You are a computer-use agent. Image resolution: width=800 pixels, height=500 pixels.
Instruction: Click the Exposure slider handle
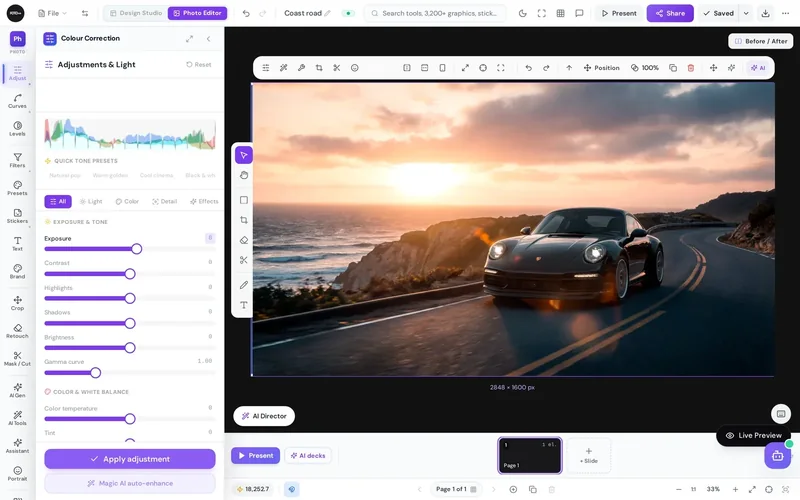coord(136,249)
